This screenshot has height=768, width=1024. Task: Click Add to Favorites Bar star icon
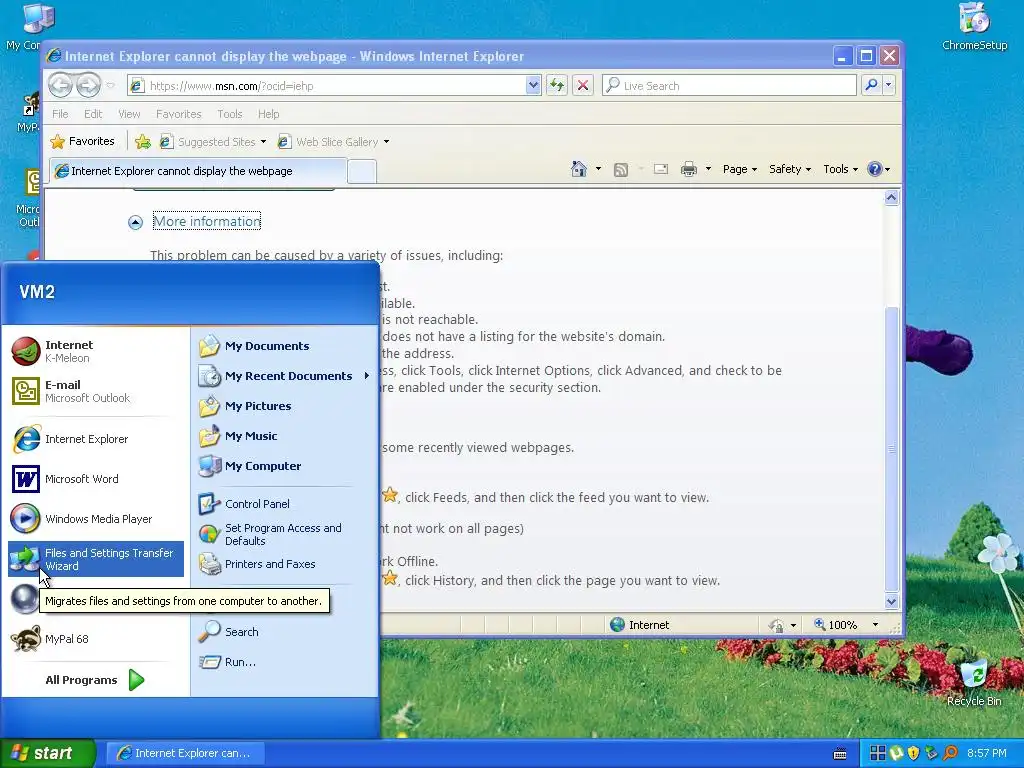point(143,142)
